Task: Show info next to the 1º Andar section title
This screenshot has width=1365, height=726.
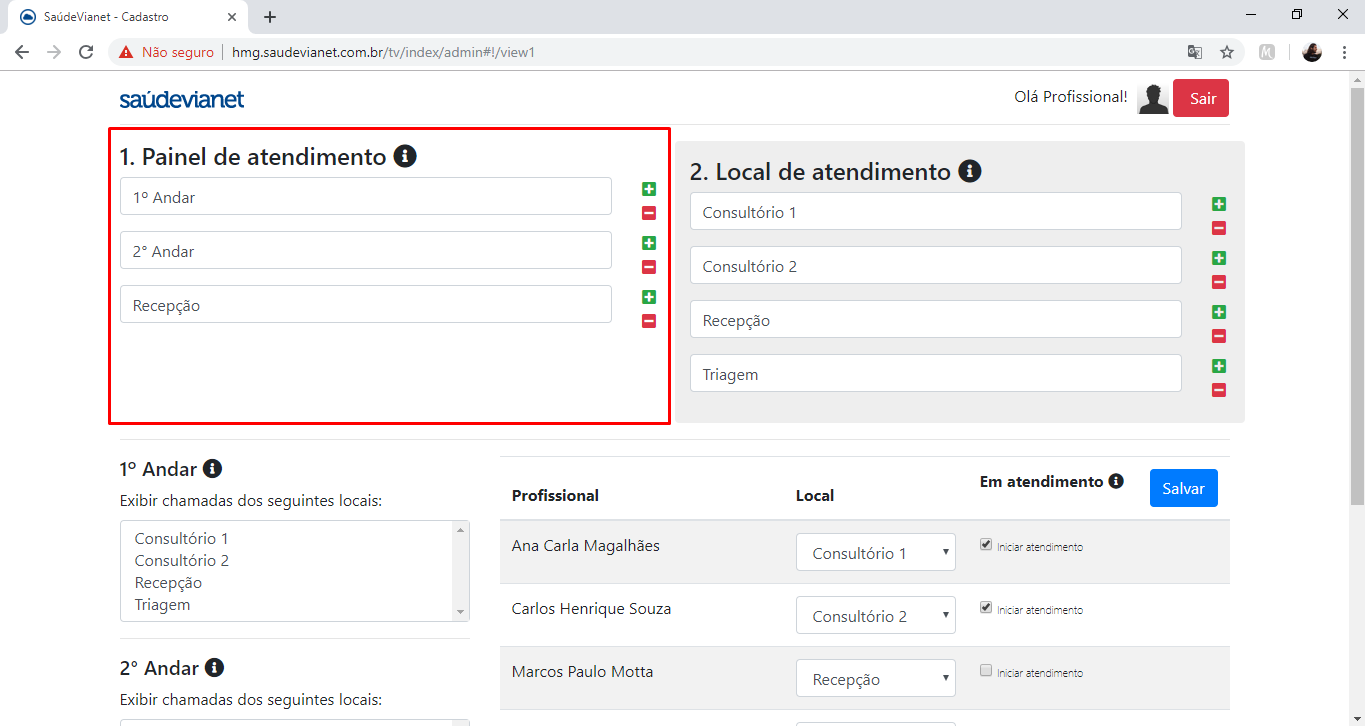Action: pos(212,468)
